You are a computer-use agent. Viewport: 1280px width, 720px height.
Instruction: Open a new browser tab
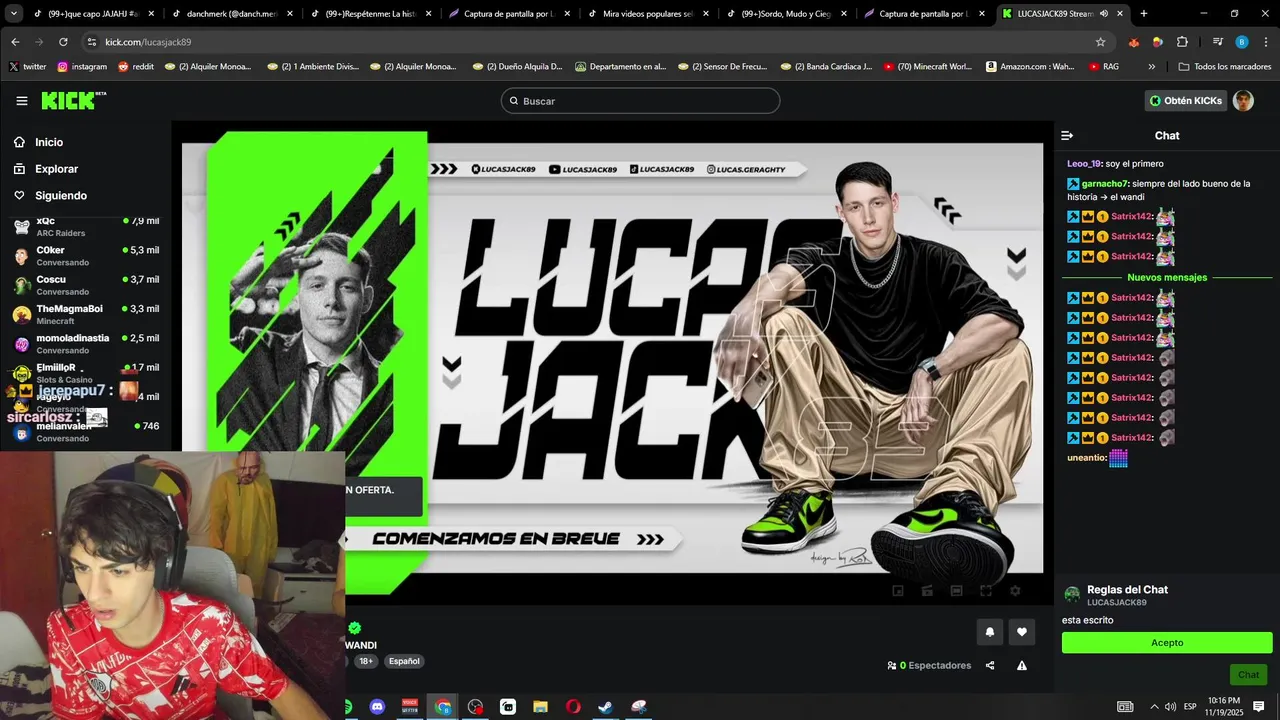(x=1144, y=14)
